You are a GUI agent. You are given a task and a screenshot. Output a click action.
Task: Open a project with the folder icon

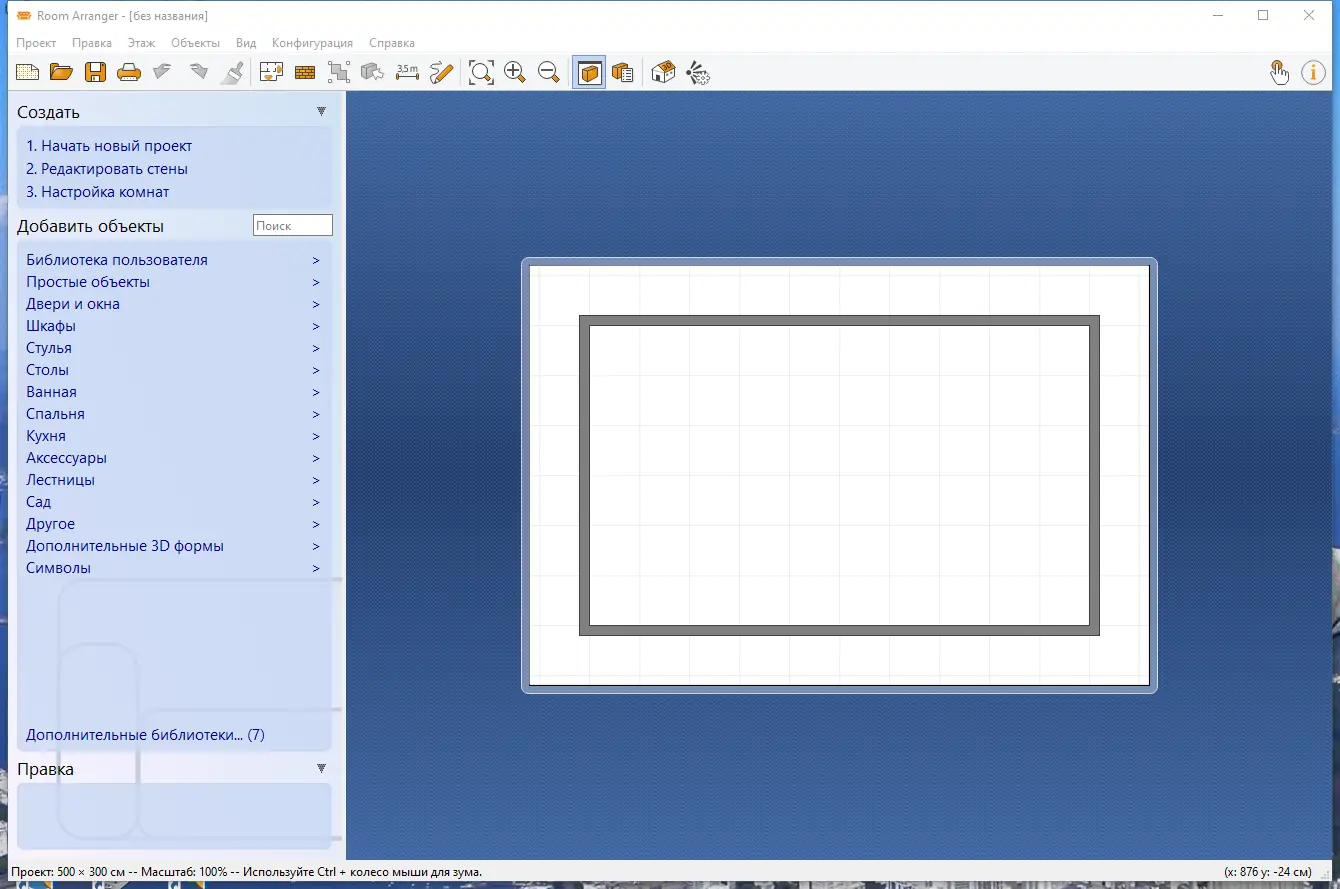point(61,72)
